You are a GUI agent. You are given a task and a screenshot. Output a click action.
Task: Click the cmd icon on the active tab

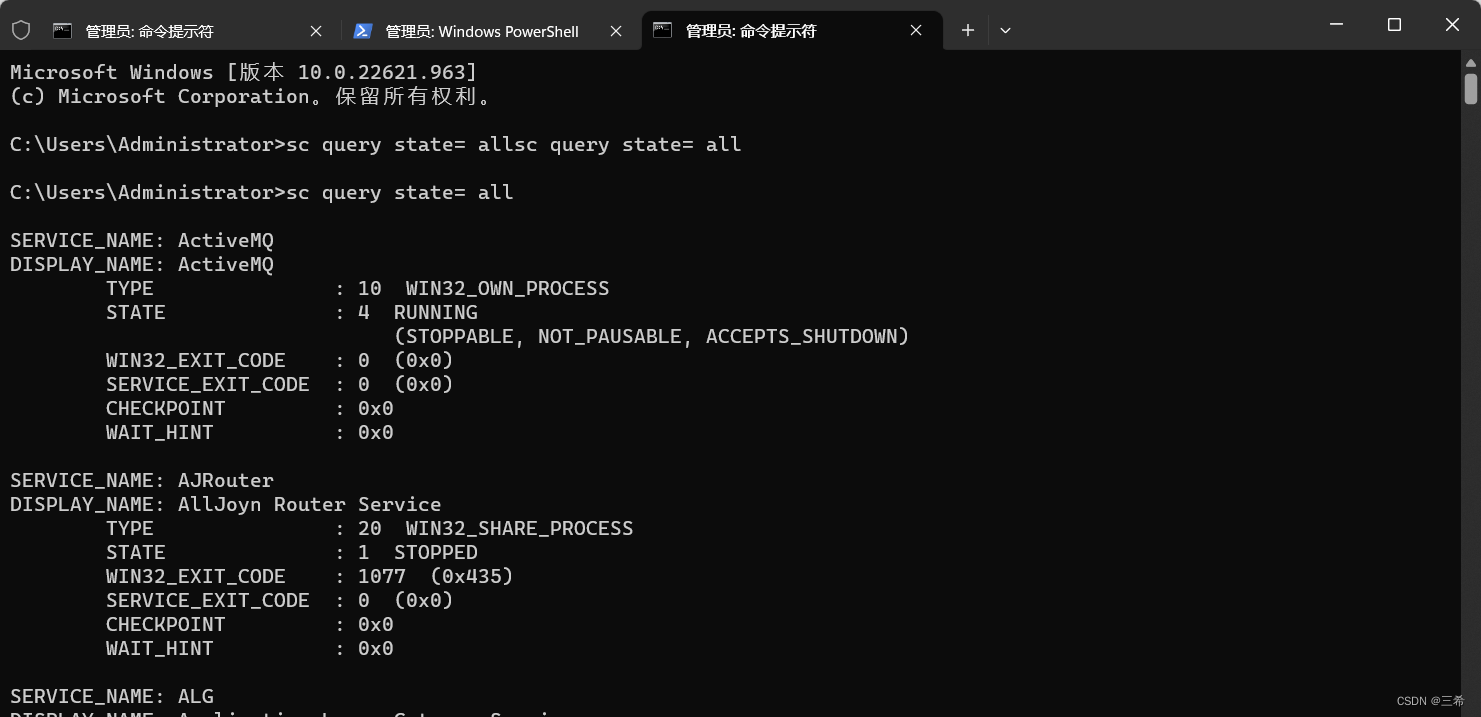[662, 30]
